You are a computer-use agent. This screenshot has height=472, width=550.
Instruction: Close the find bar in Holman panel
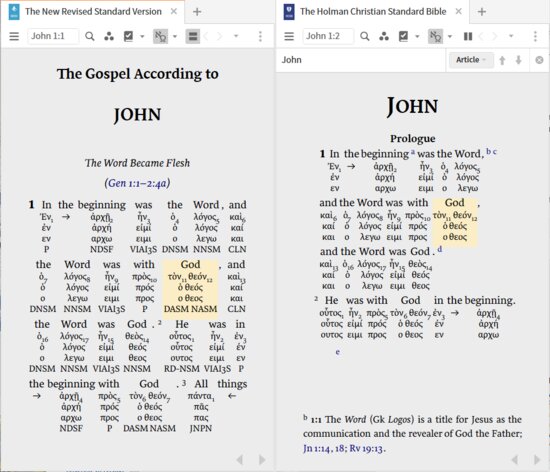(539, 60)
